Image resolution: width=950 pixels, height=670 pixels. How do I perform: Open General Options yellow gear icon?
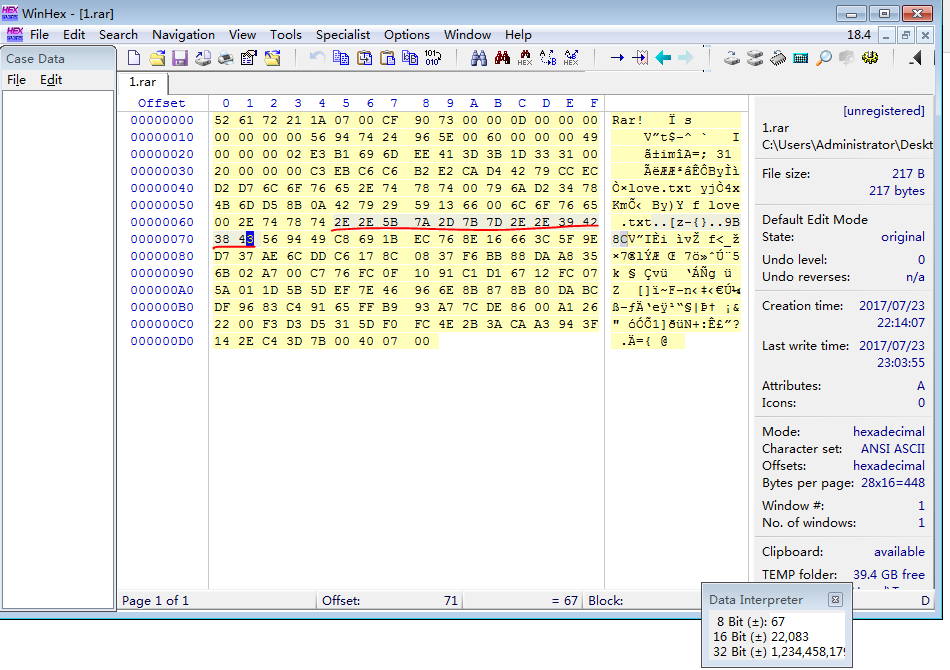[x=870, y=58]
